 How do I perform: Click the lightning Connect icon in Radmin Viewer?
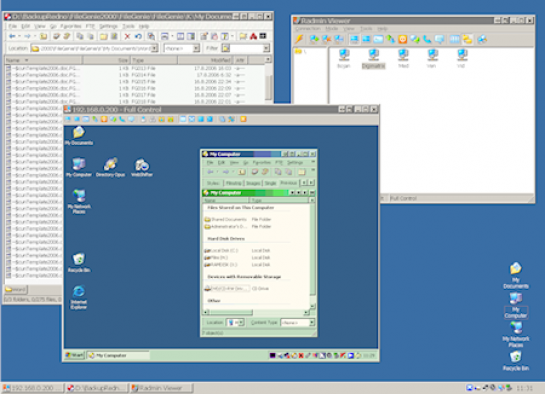[299, 39]
